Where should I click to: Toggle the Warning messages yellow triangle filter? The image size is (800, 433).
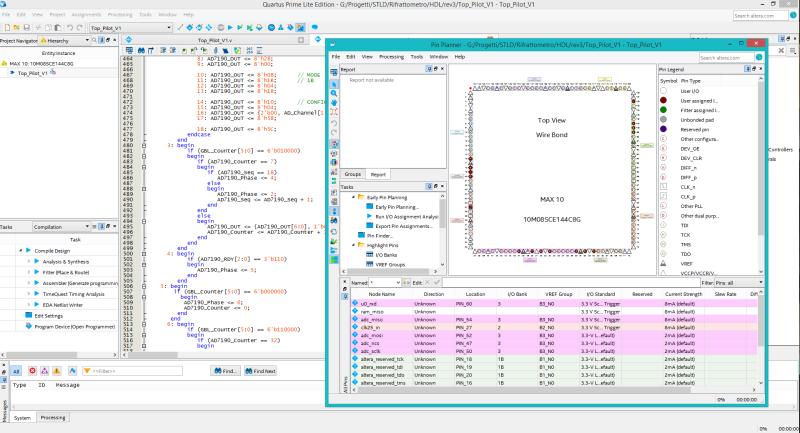(x=56, y=371)
